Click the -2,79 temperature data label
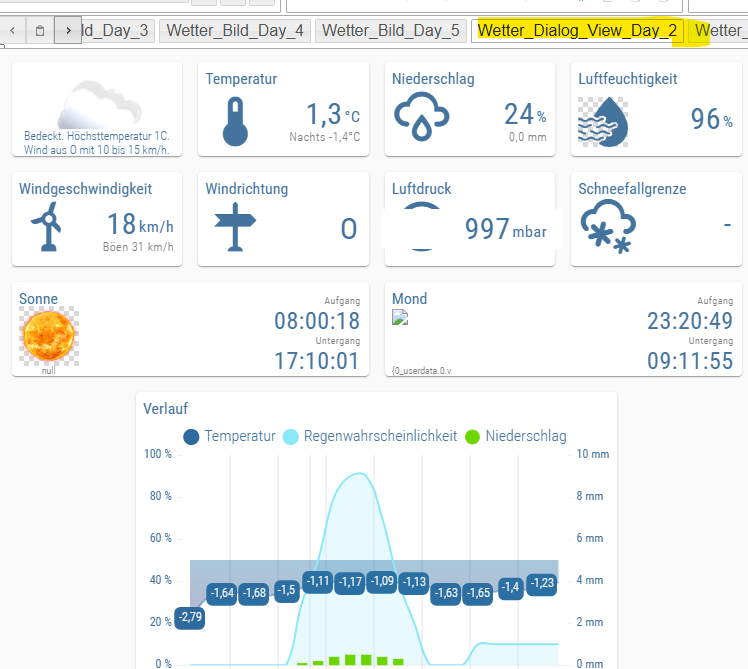This screenshot has width=748, height=669. (189, 618)
